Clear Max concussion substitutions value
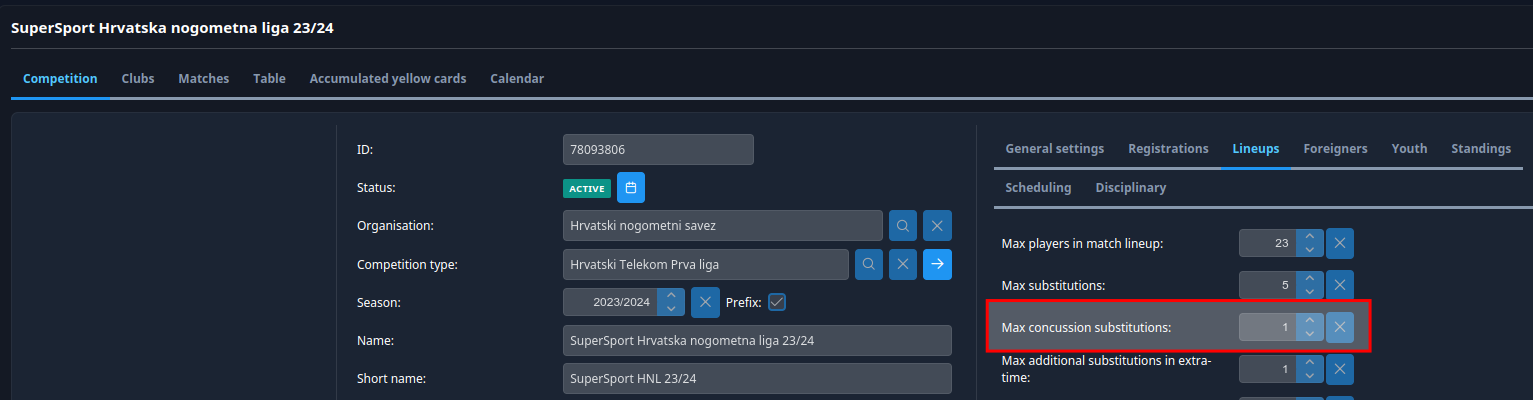 [1340, 327]
